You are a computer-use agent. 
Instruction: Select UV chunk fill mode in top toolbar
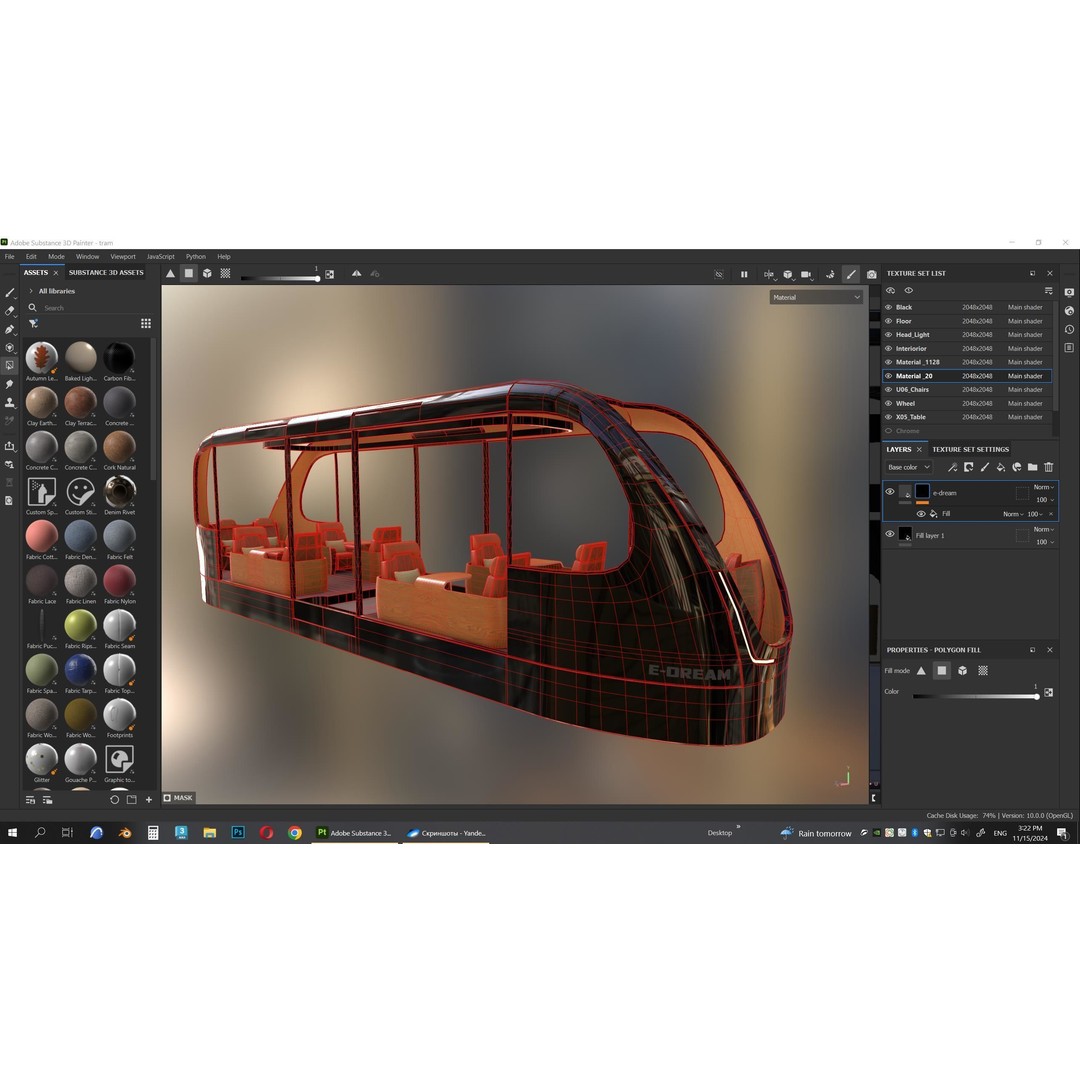[225, 273]
